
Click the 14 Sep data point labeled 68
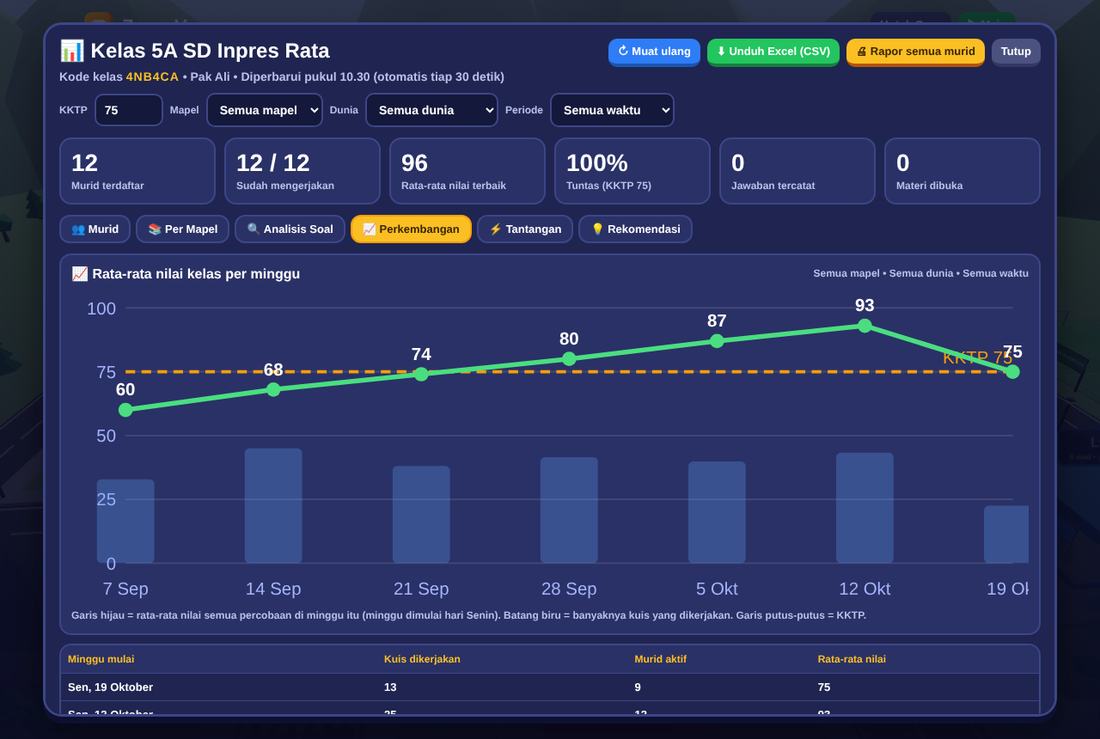point(274,390)
